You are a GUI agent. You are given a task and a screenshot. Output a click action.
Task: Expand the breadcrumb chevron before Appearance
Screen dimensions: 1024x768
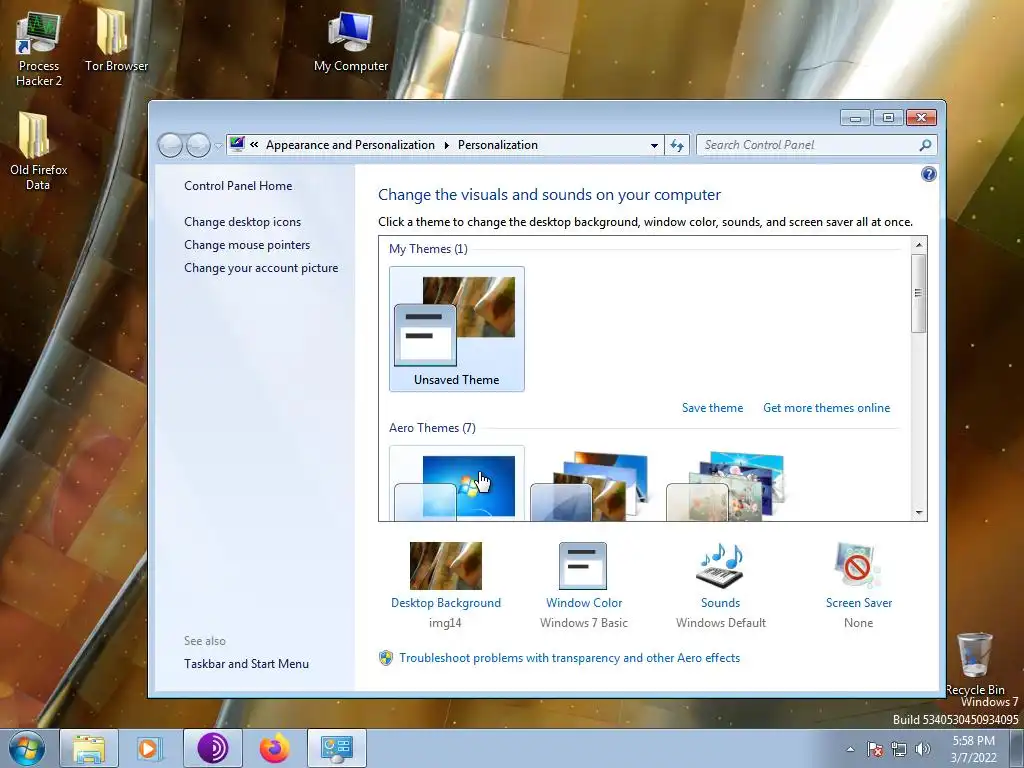pyautogui.click(x=254, y=144)
